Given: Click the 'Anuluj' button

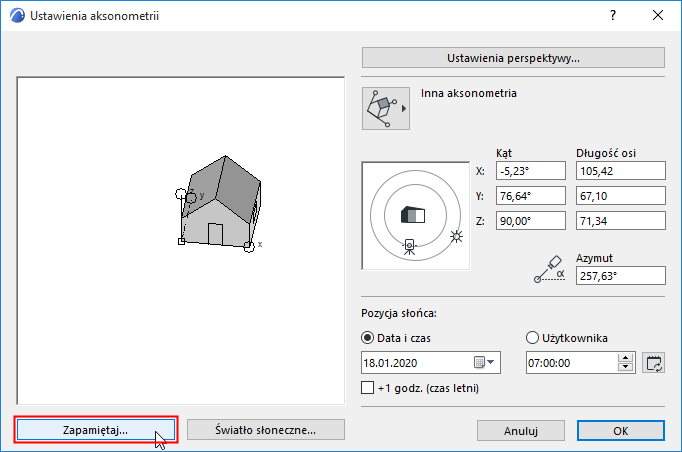Looking at the screenshot, I should 521,431.
